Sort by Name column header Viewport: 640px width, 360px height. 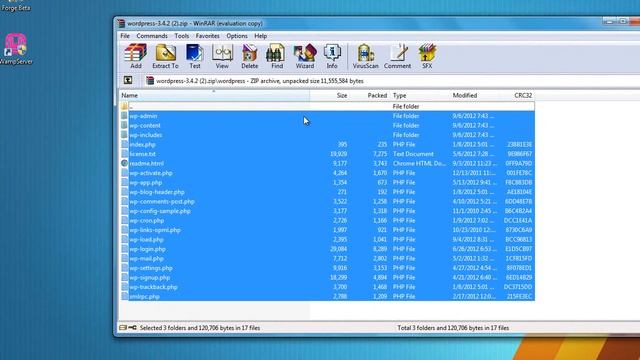[214, 95]
